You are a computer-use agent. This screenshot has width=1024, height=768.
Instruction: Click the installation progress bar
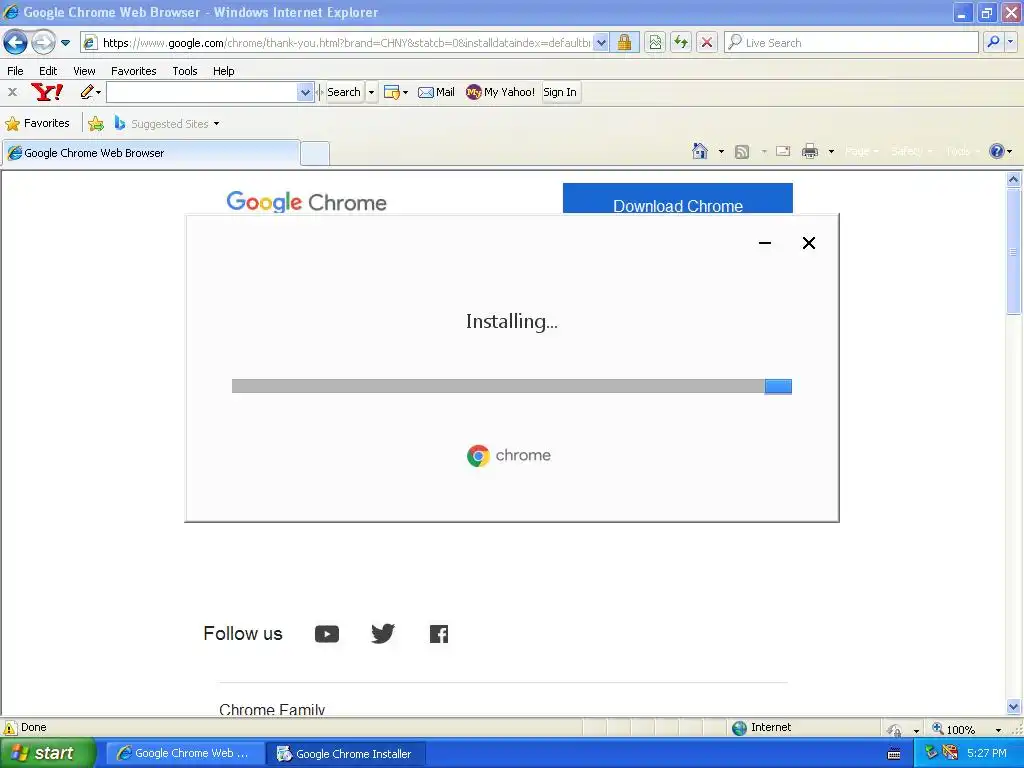(511, 386)
